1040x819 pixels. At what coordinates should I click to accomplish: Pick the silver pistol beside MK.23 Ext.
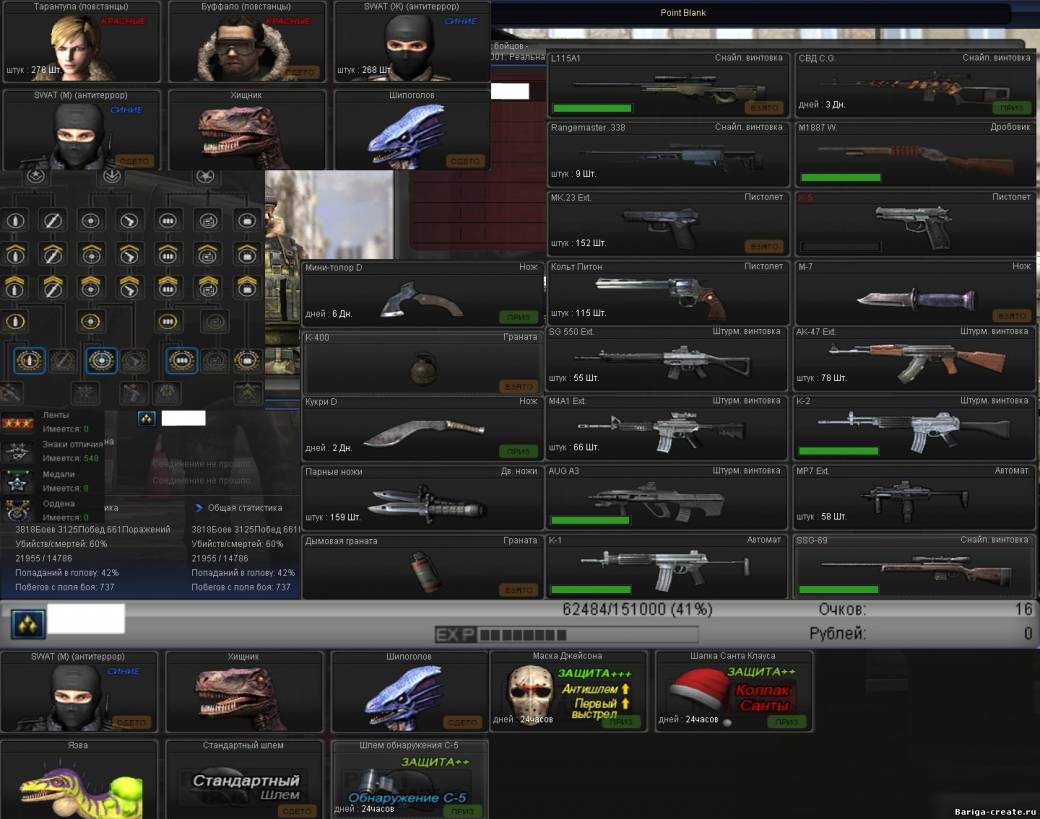click(x=915, y=223)
